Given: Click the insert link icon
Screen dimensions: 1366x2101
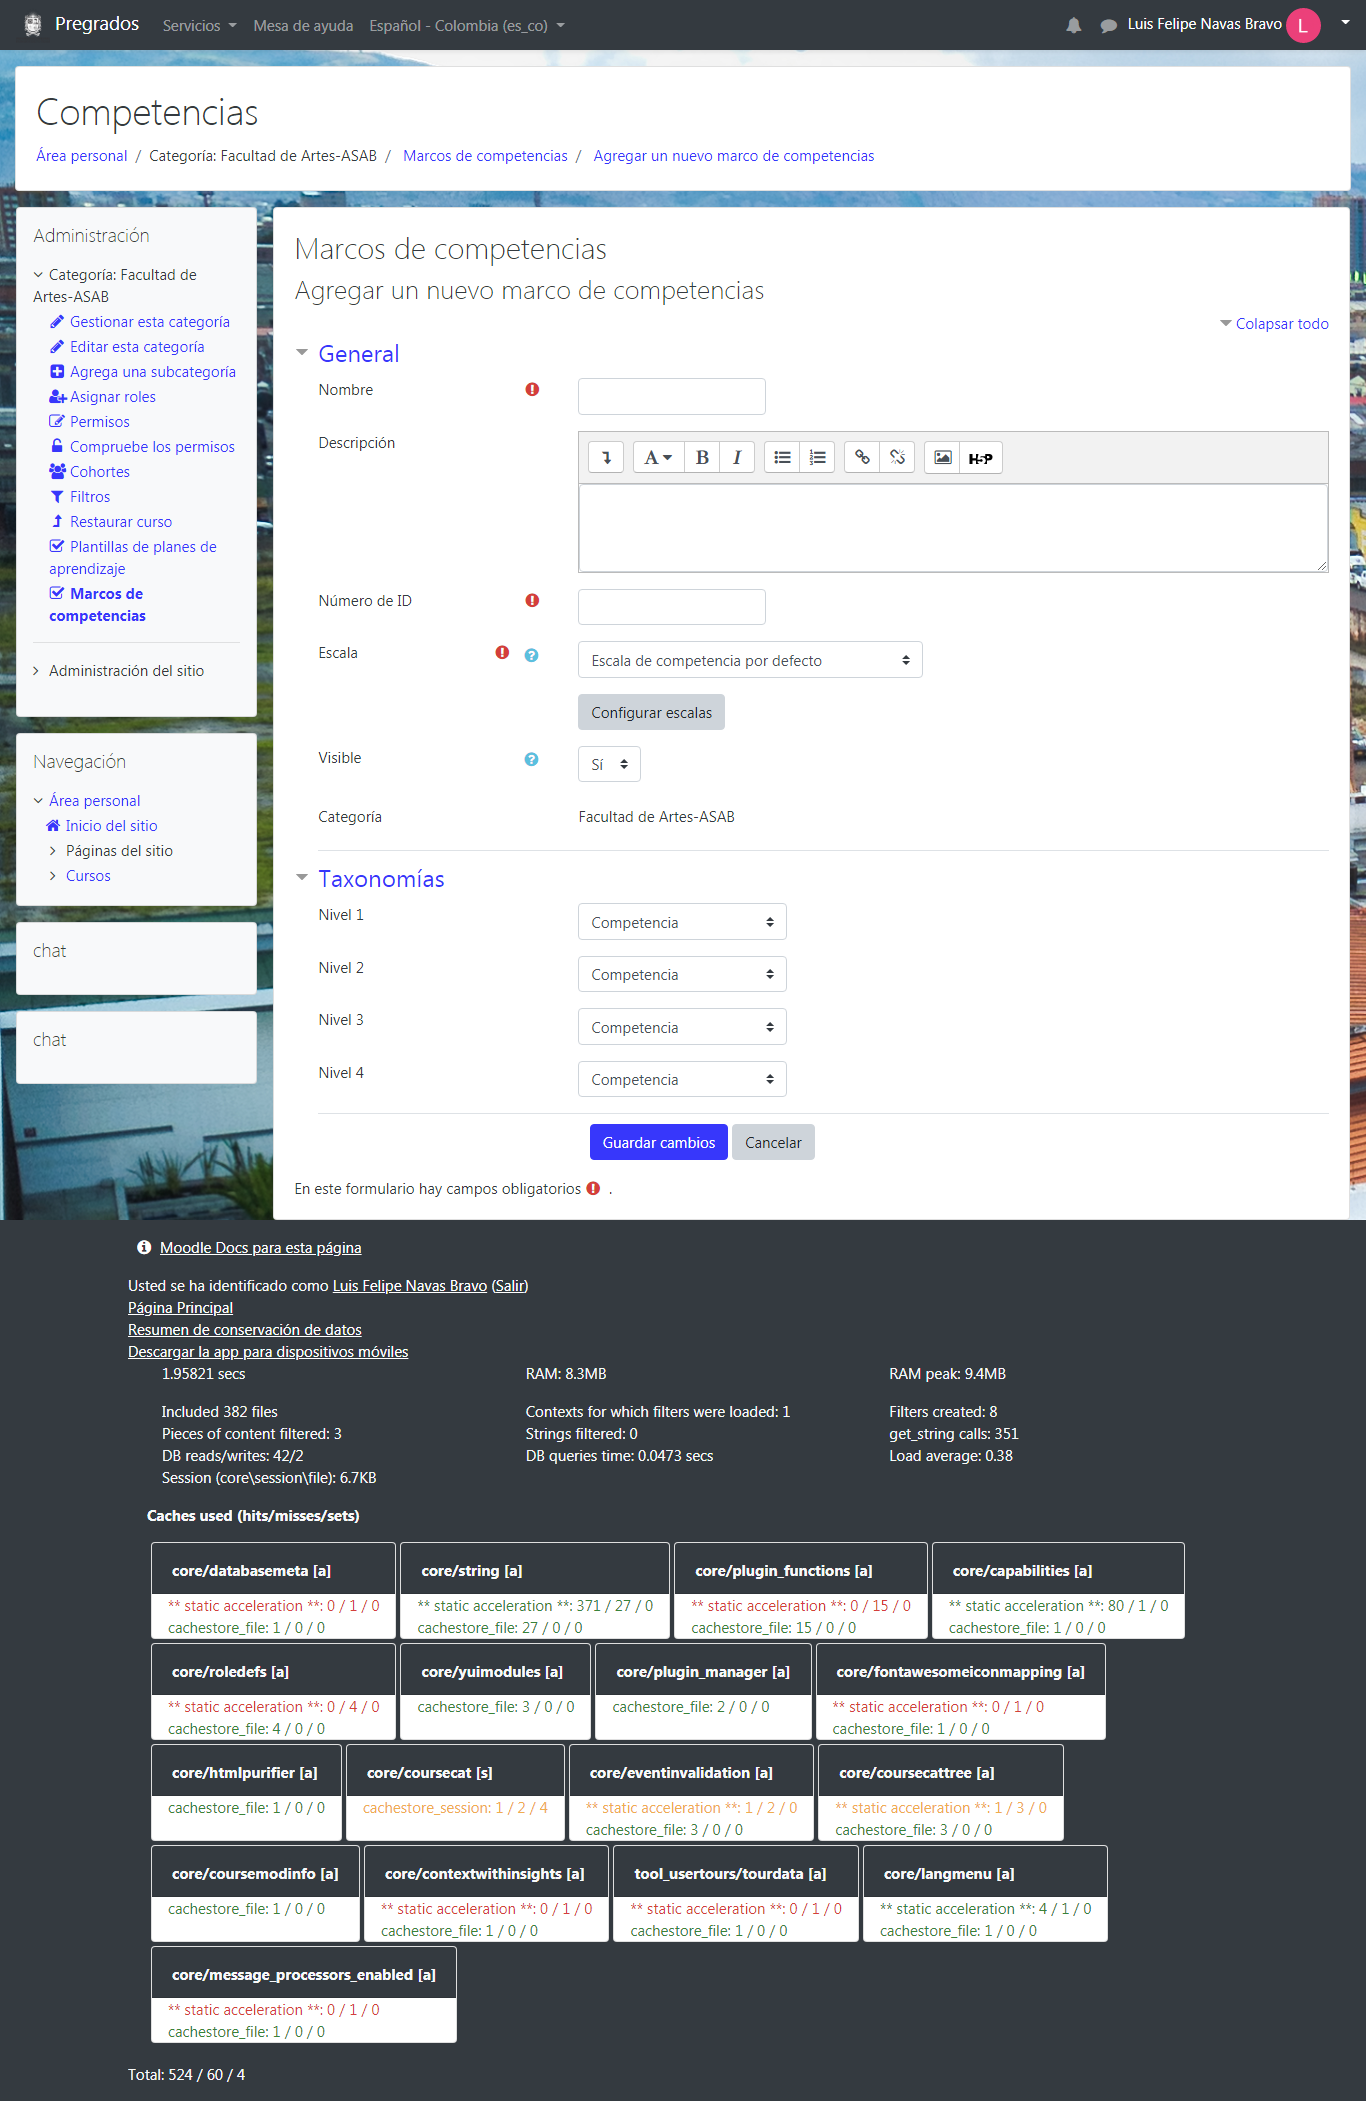Looking at the screenshot, I should (x=862, y=458).
